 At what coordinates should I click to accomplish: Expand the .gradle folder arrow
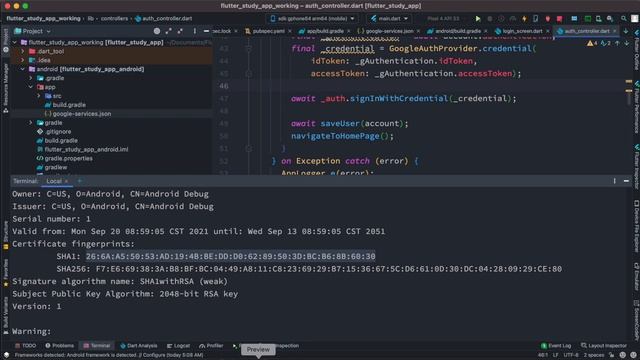coord(31,78)
